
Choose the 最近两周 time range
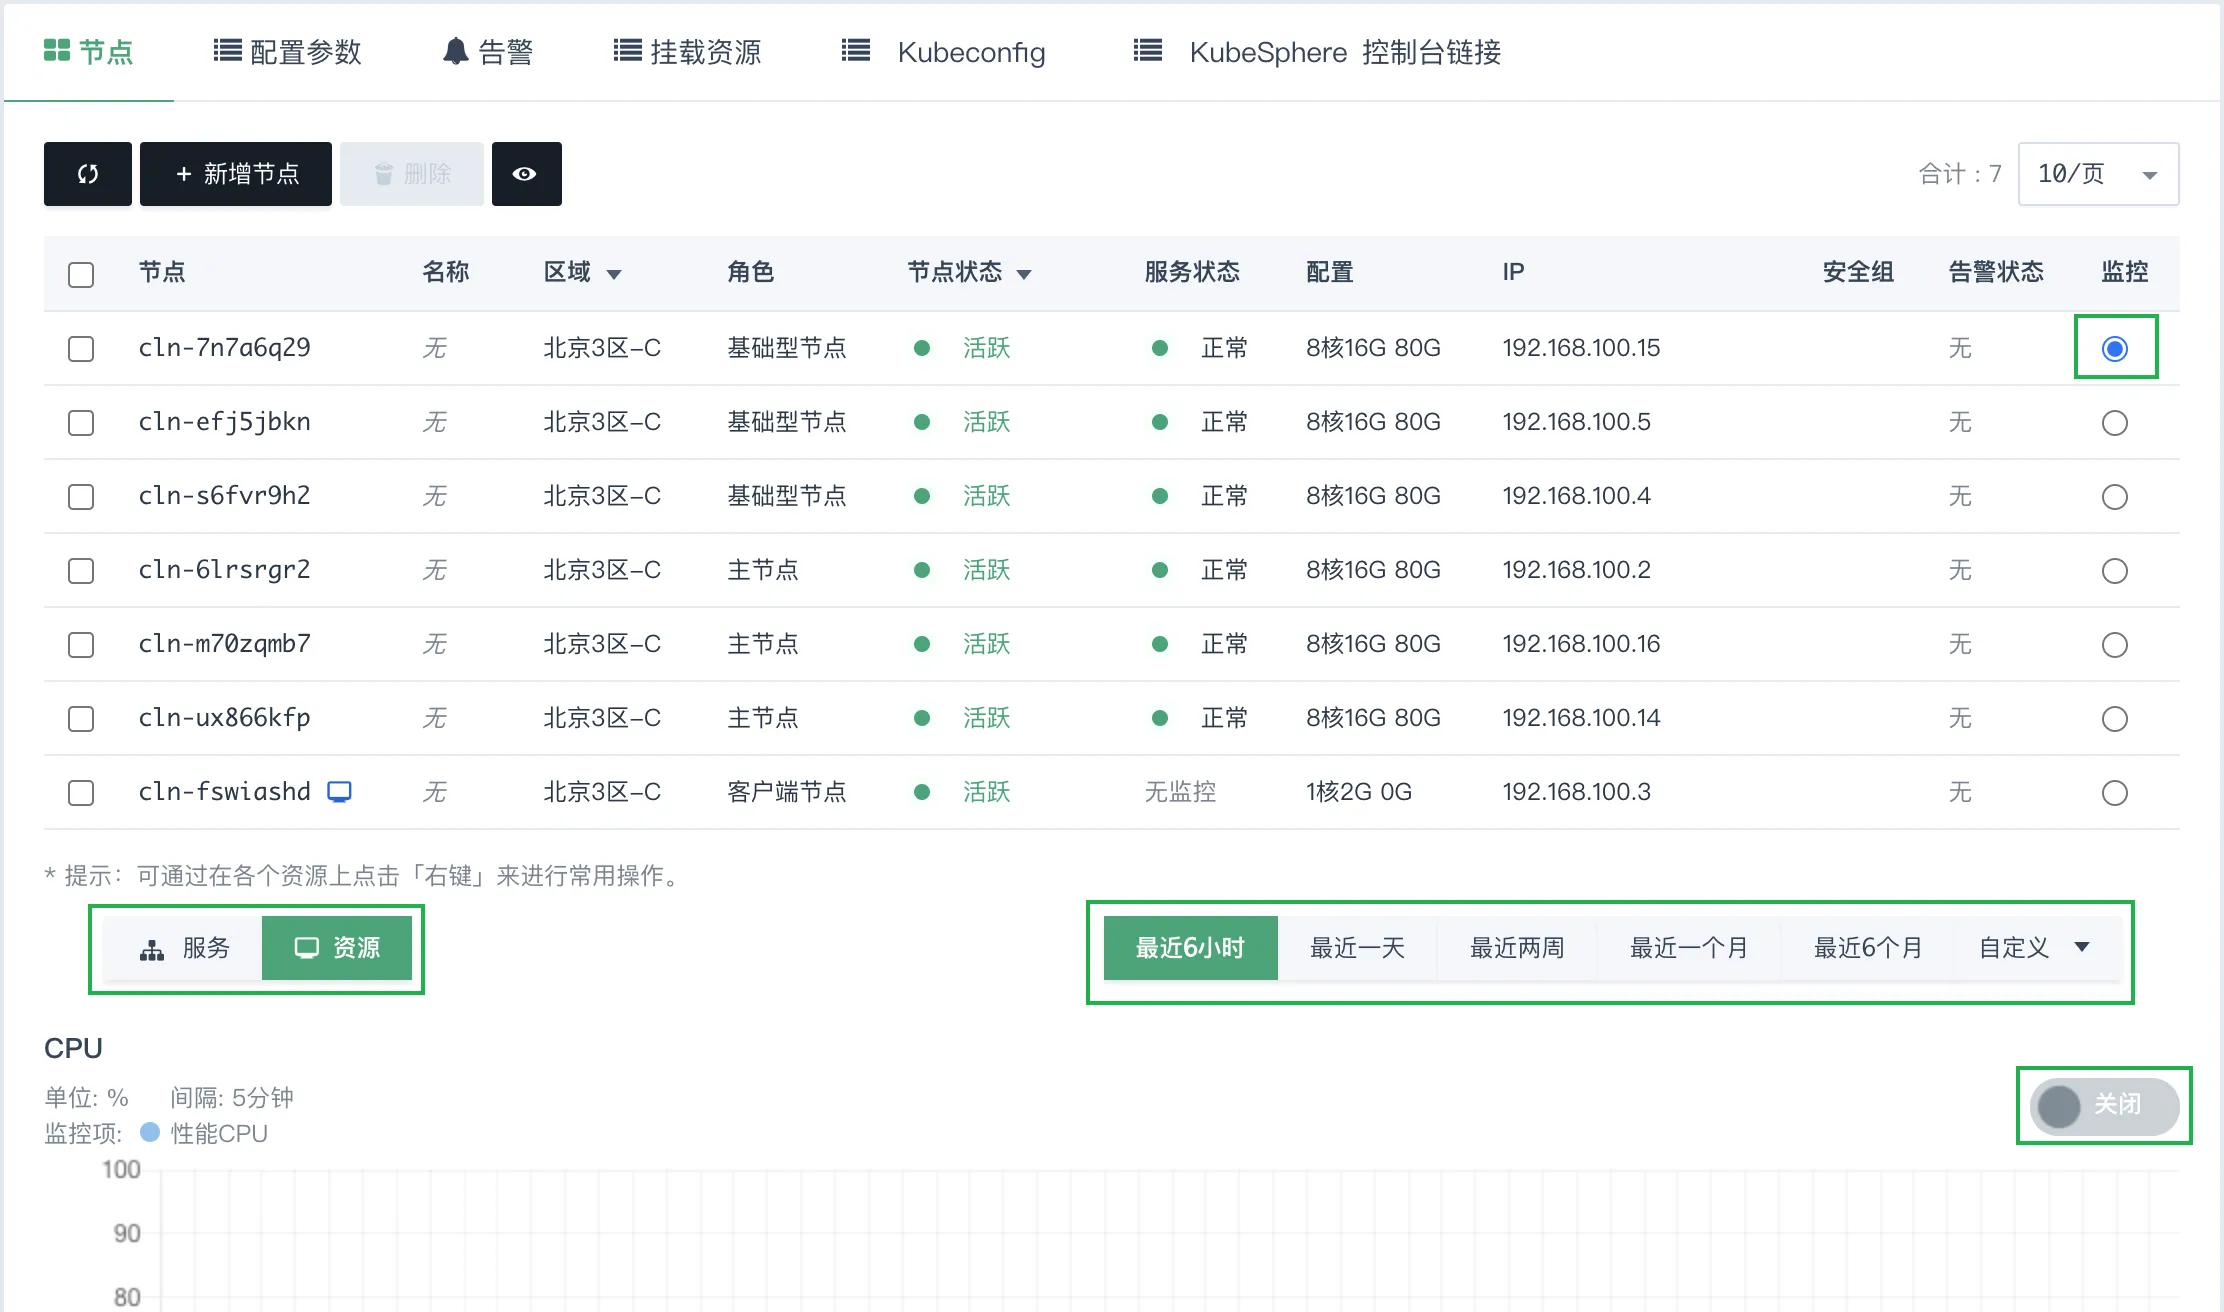(x=1517, y=948)
